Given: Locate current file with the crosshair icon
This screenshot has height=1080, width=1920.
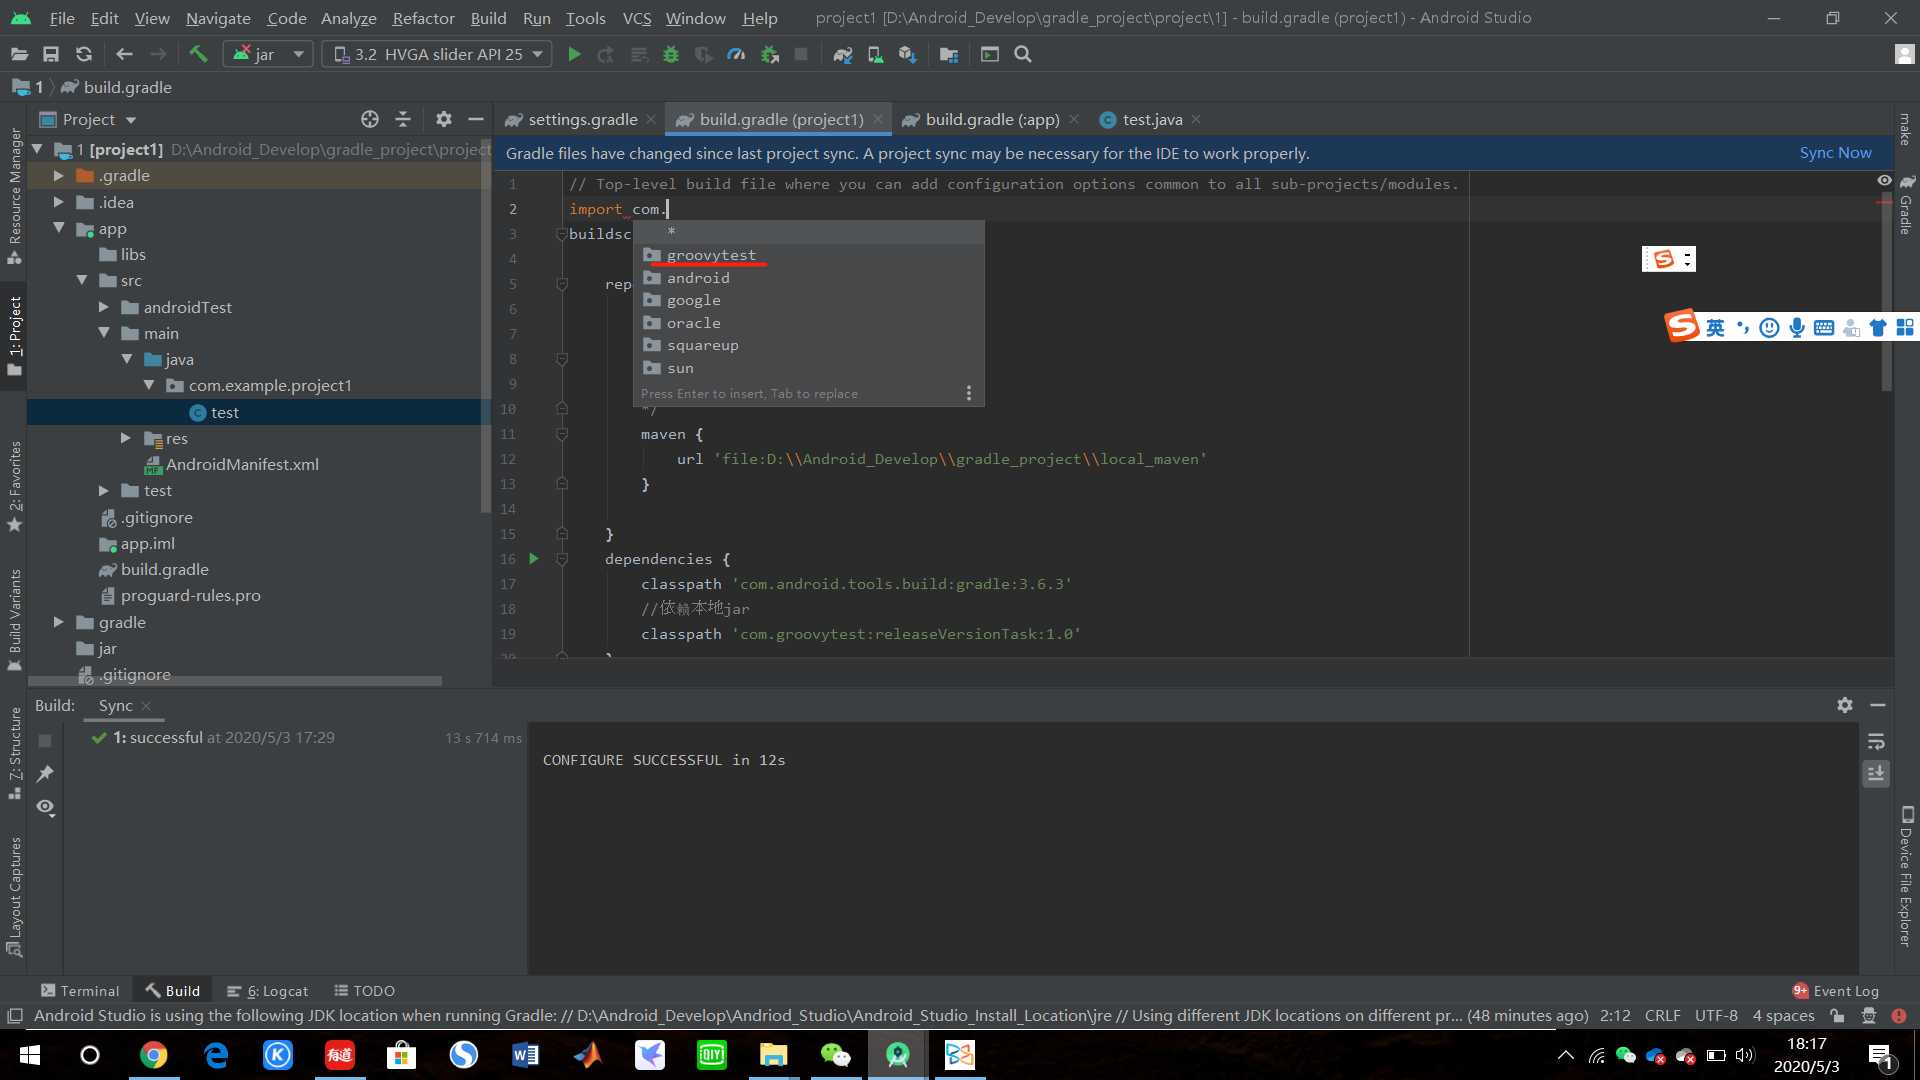Looking at the screenshot, I should pyautogui.click(x=370, y=119).
